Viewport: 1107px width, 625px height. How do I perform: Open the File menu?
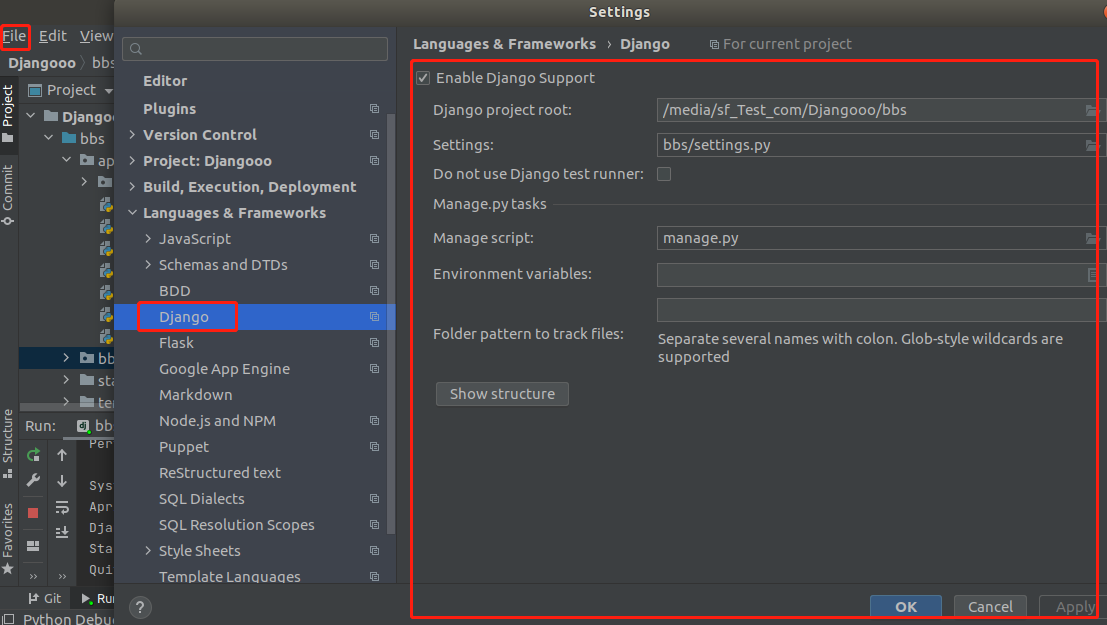tap(16, 35)
